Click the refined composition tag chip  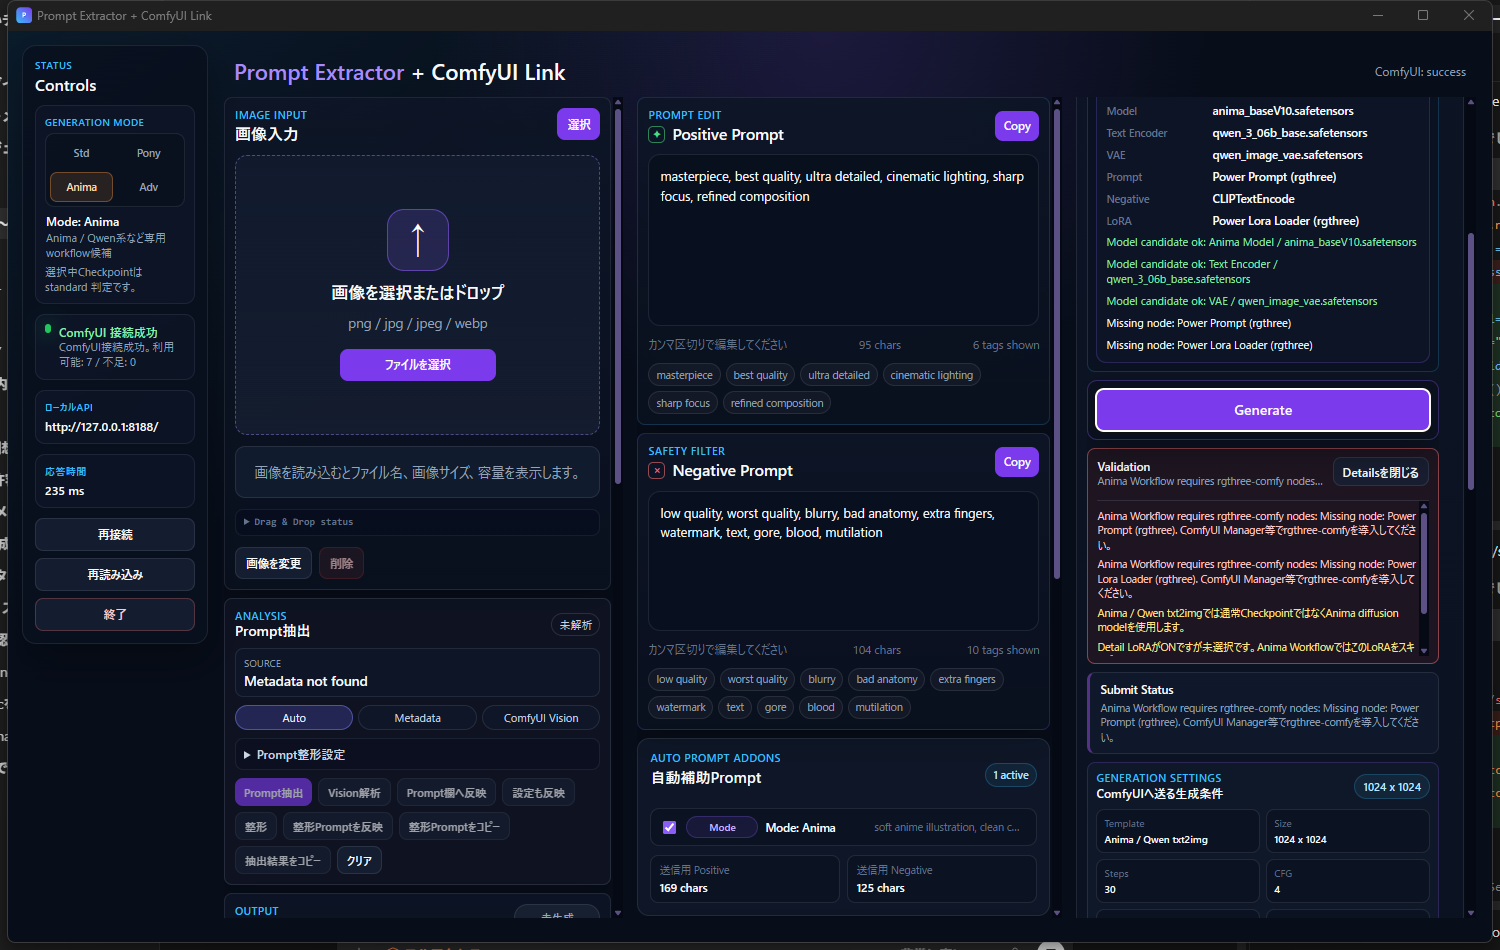[x=777, y=403]
